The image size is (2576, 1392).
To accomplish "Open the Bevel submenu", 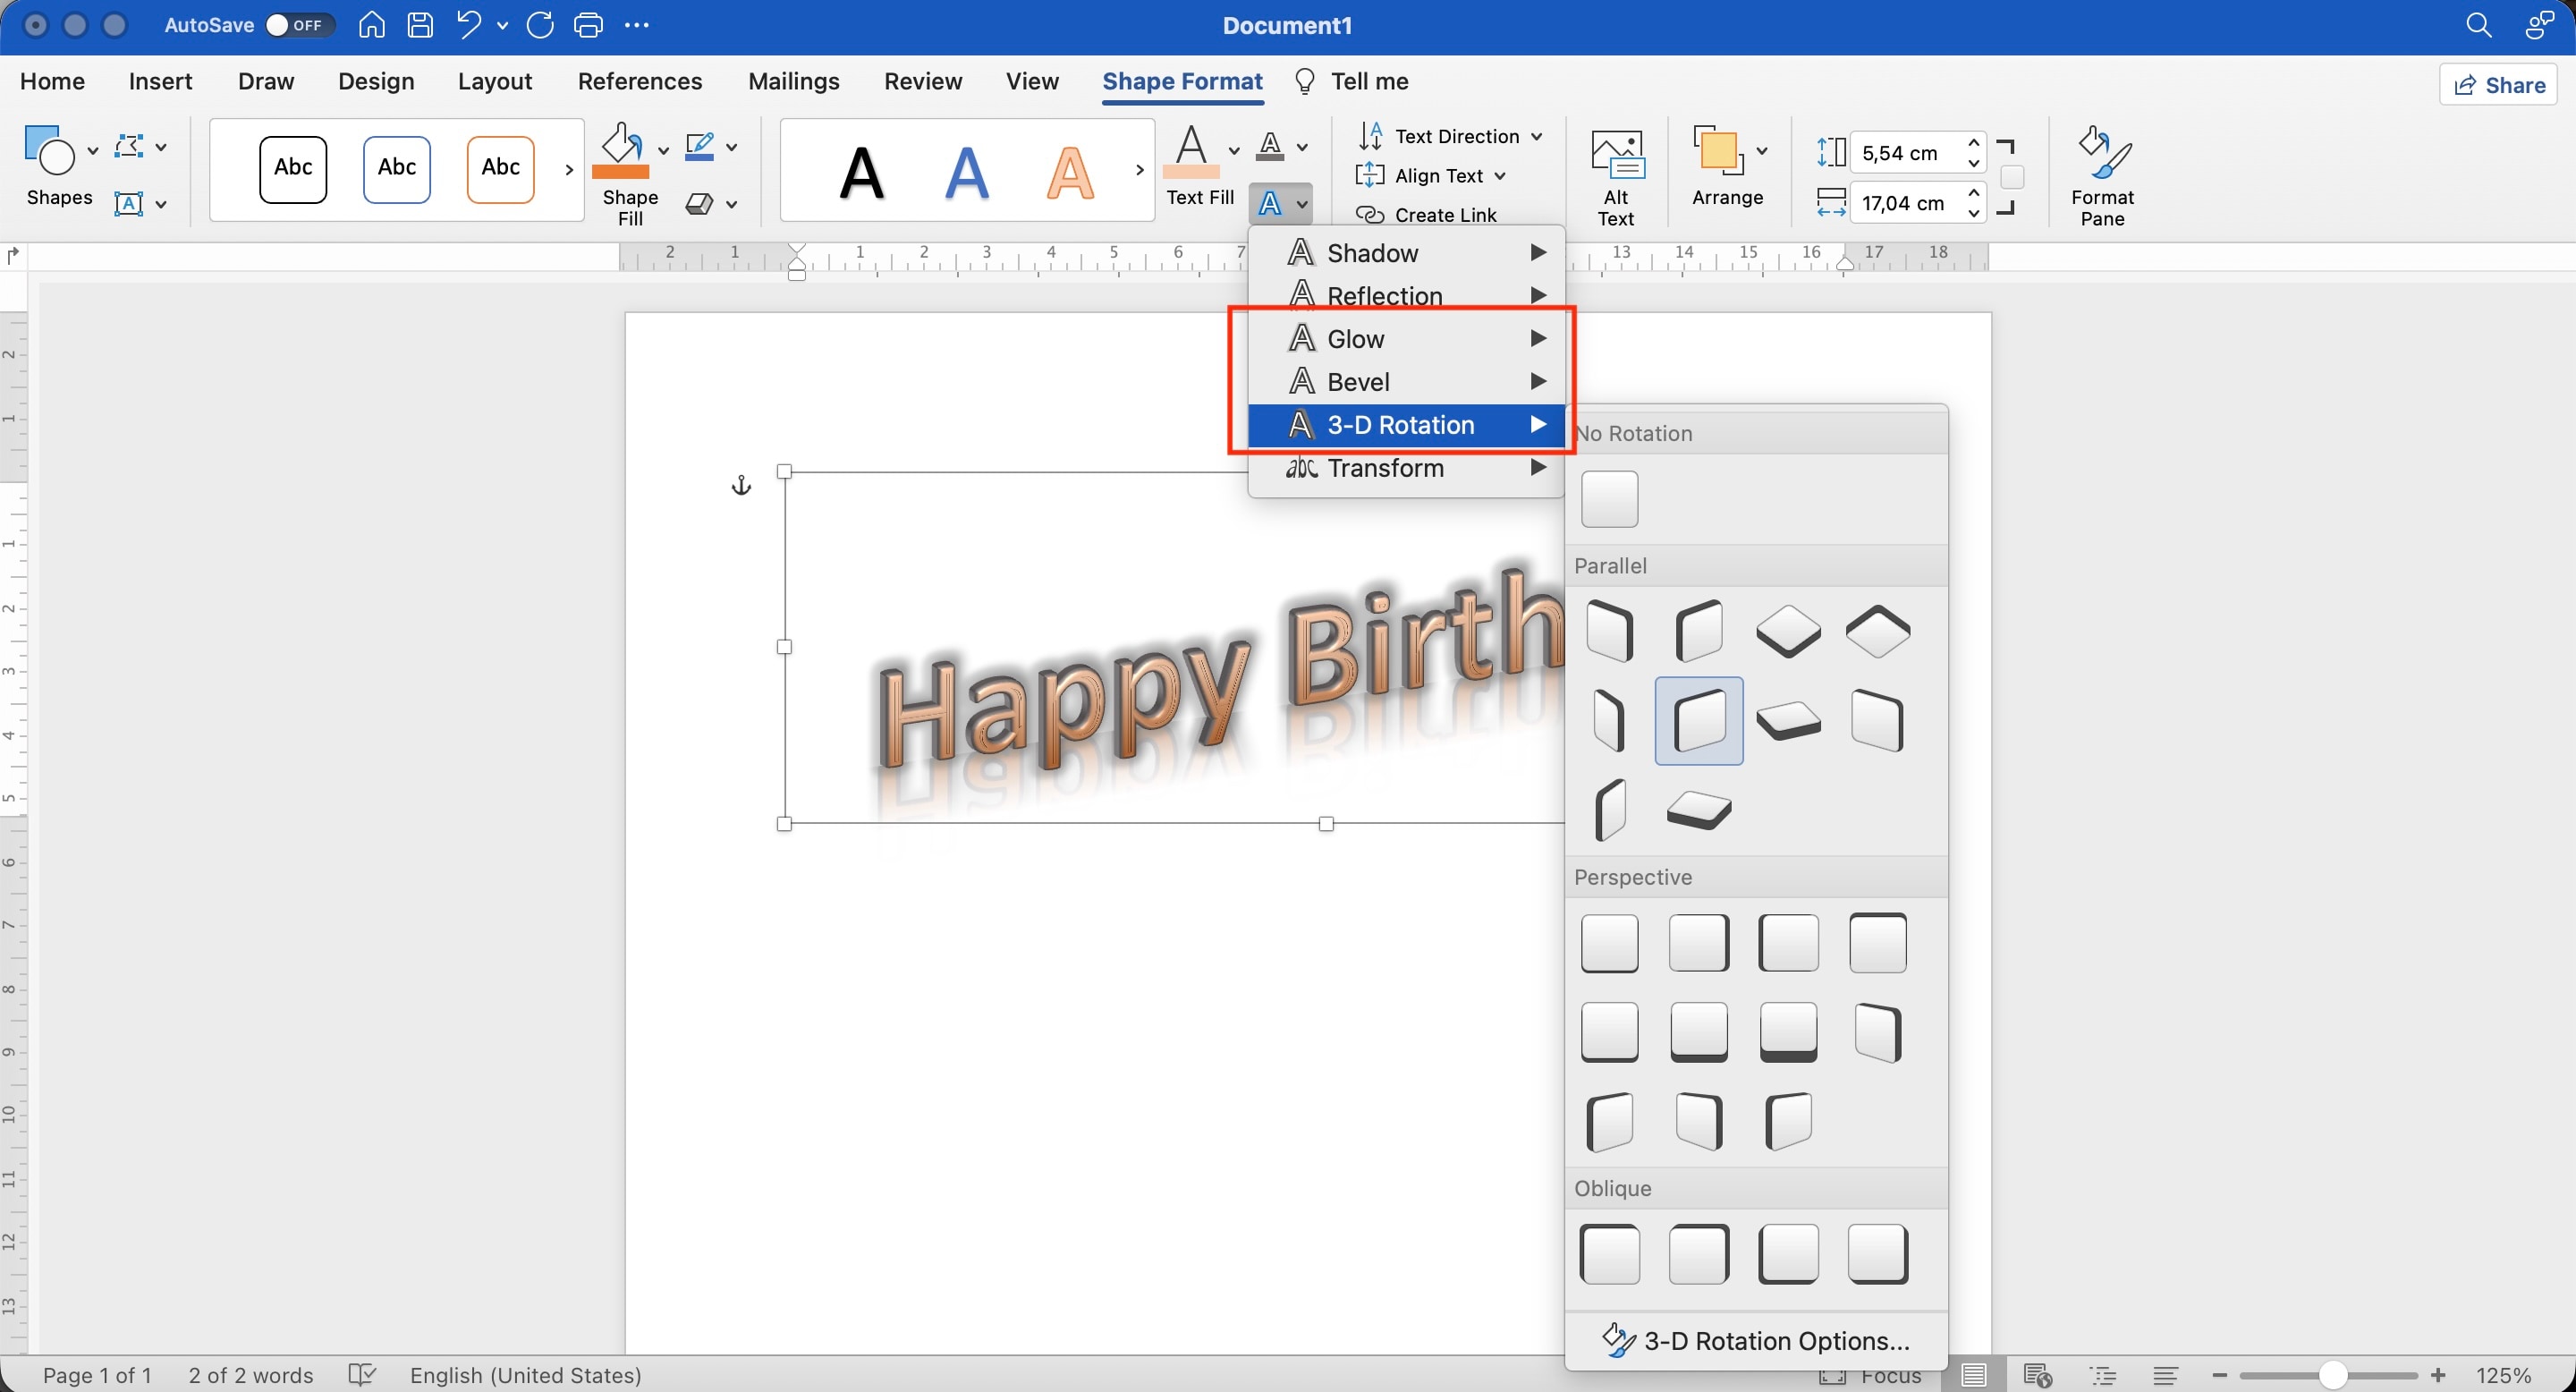I will (x=1406, y=382).
